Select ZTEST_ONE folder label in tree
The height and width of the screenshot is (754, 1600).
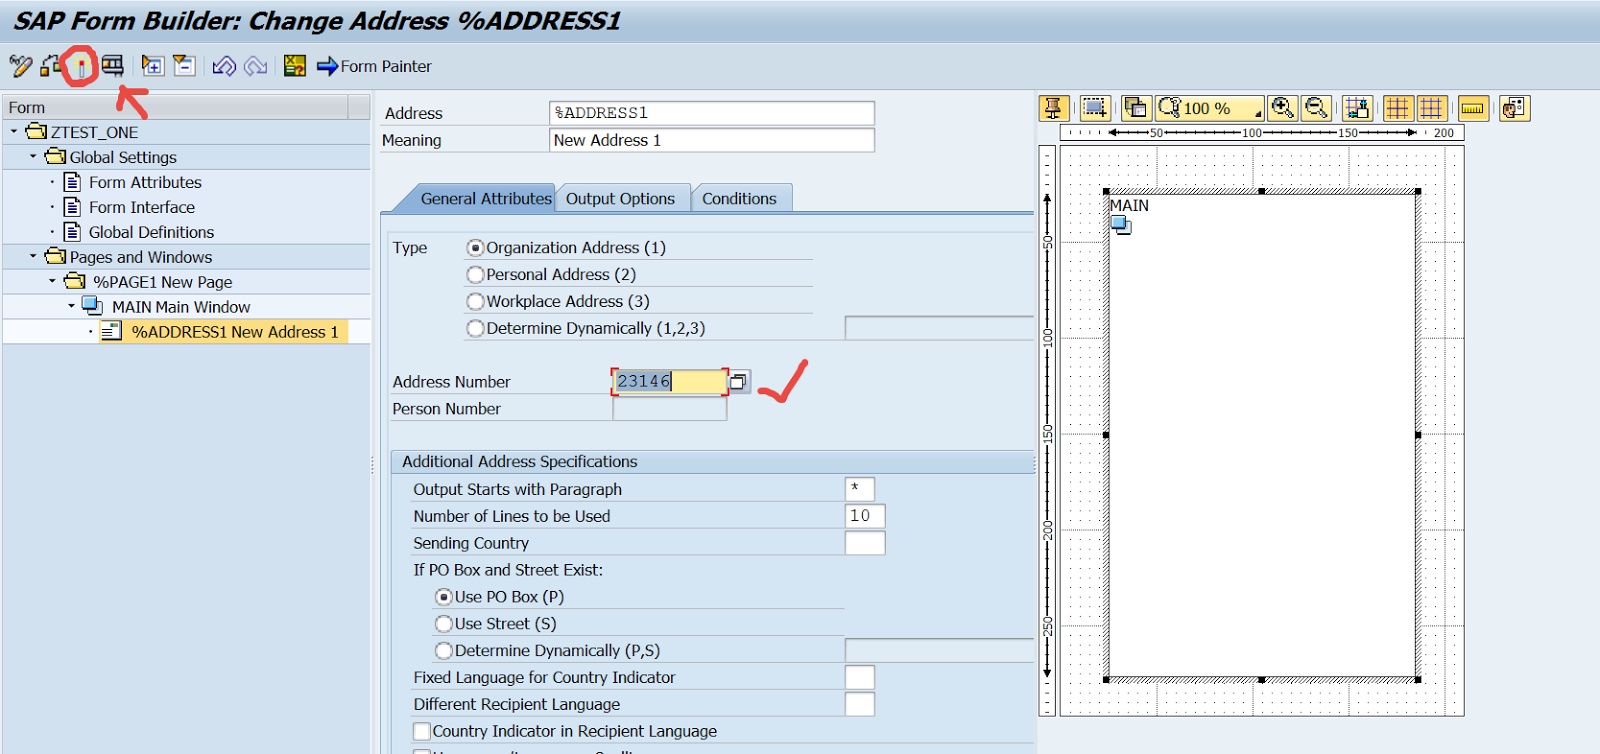(94, 132)
